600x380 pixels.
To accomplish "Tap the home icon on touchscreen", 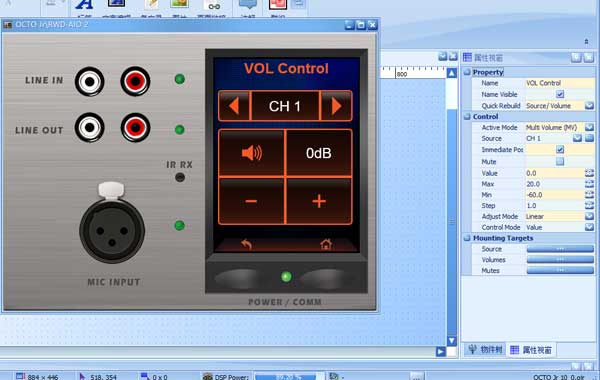I will pyautogui.click(x=326, y=244).
